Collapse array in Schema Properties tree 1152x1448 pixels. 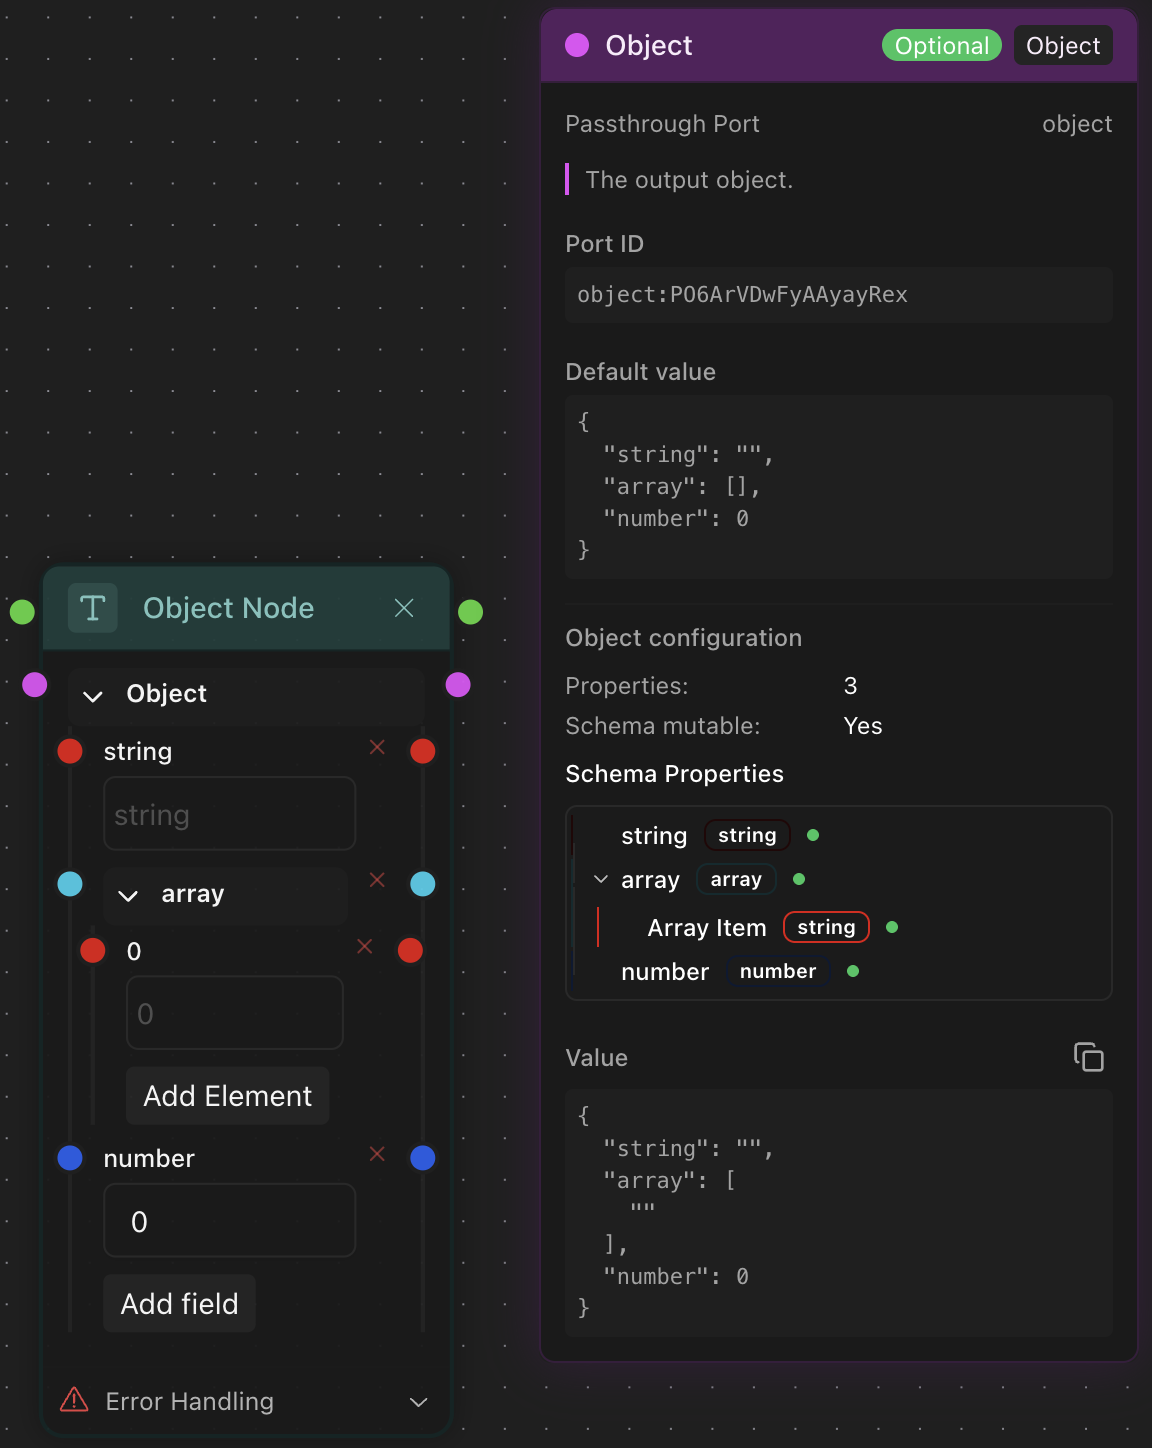coord(601,879)
